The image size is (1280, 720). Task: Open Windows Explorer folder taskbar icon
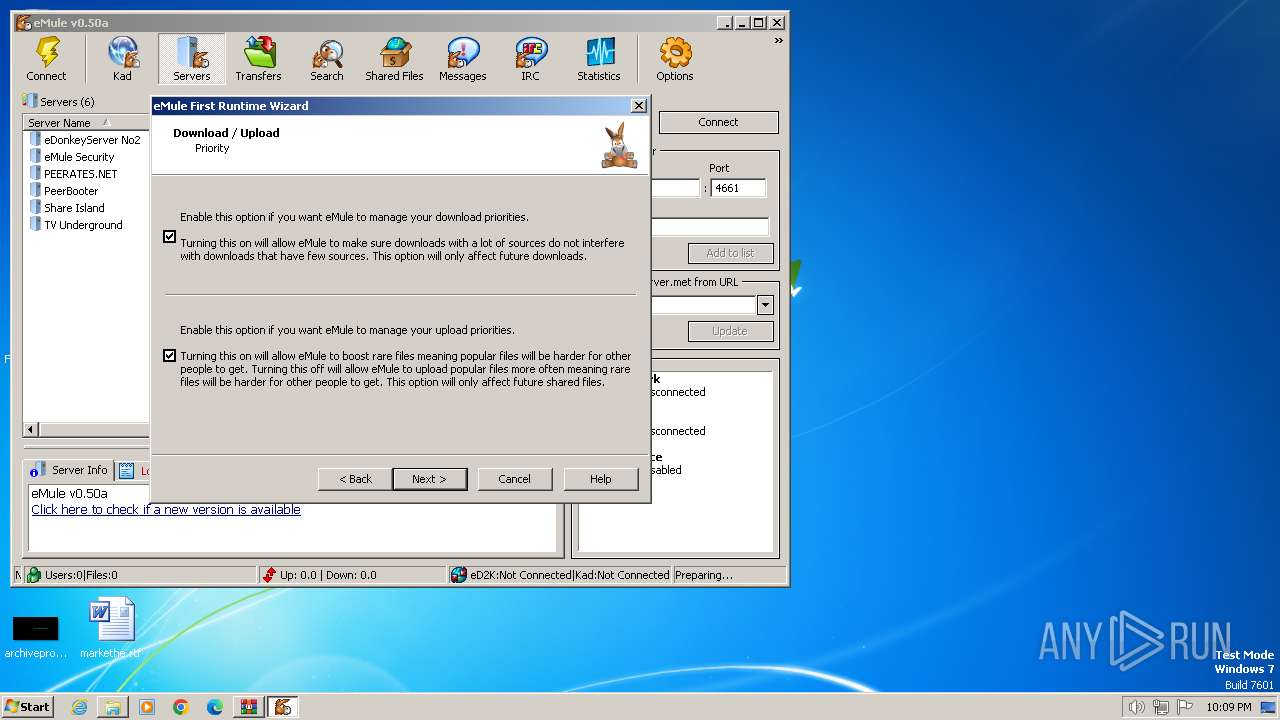[113, 707]
